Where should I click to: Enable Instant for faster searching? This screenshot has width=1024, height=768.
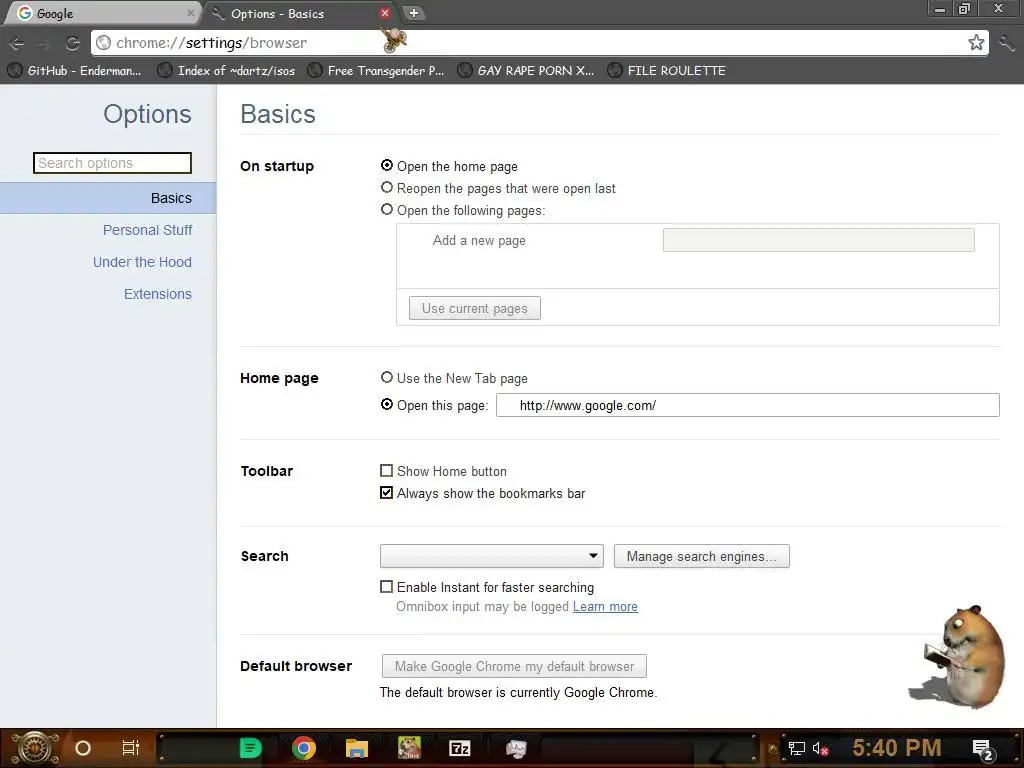pos(387,587)
